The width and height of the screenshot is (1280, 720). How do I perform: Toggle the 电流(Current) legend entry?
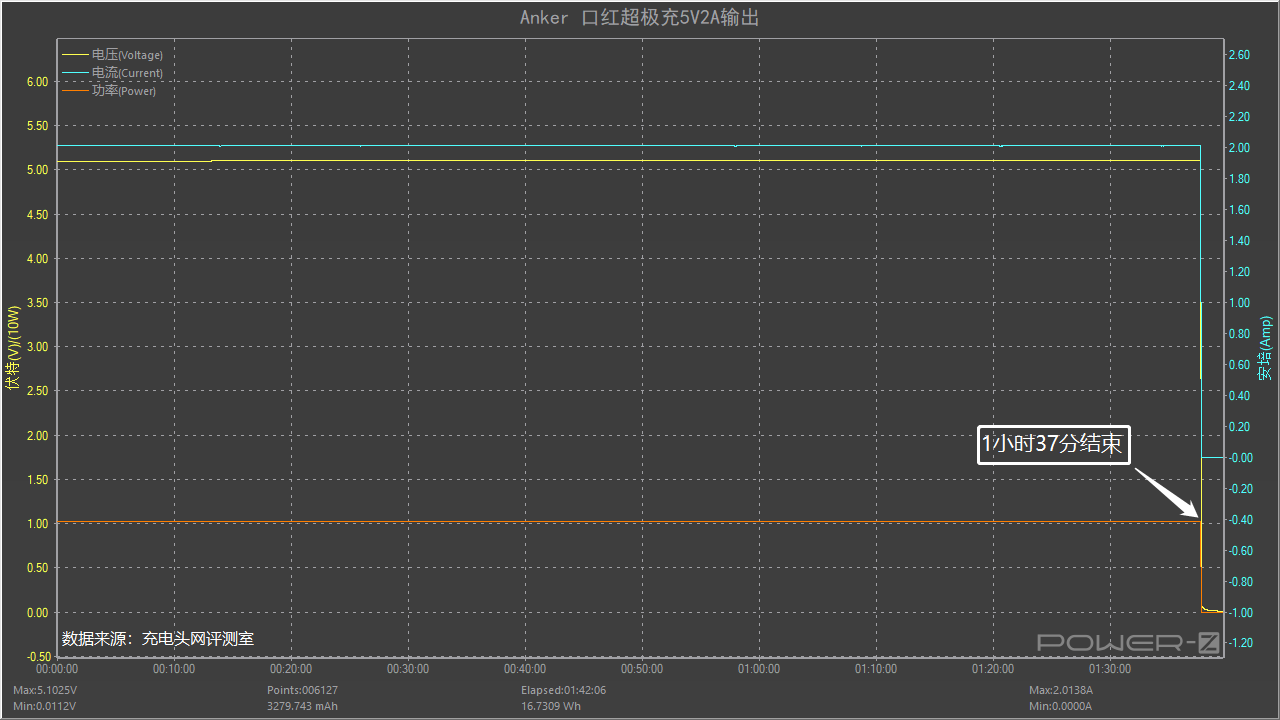[127, 73]
